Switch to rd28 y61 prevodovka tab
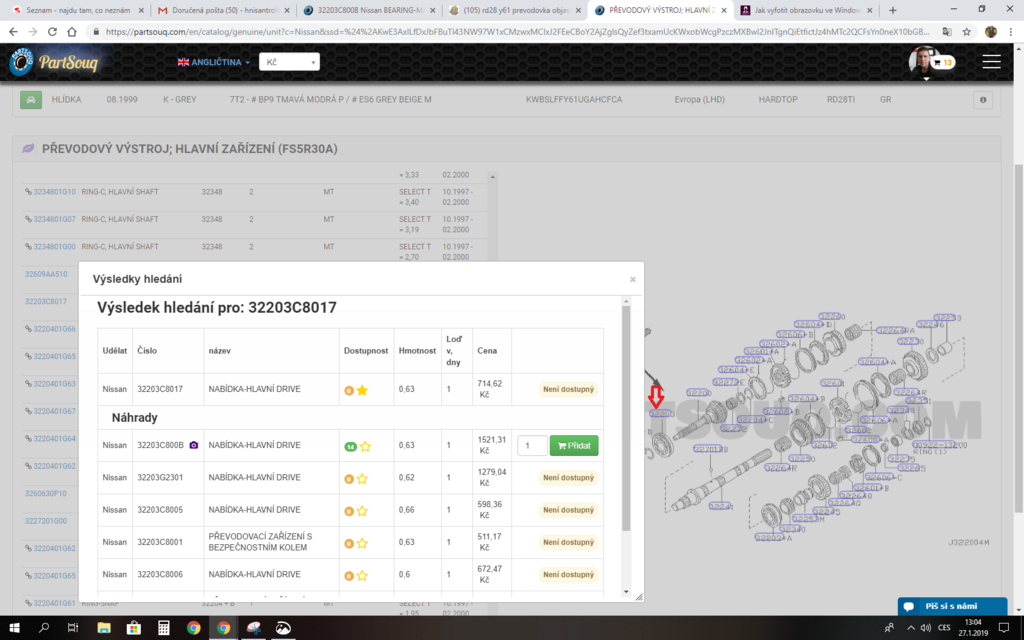 point(515,10)
